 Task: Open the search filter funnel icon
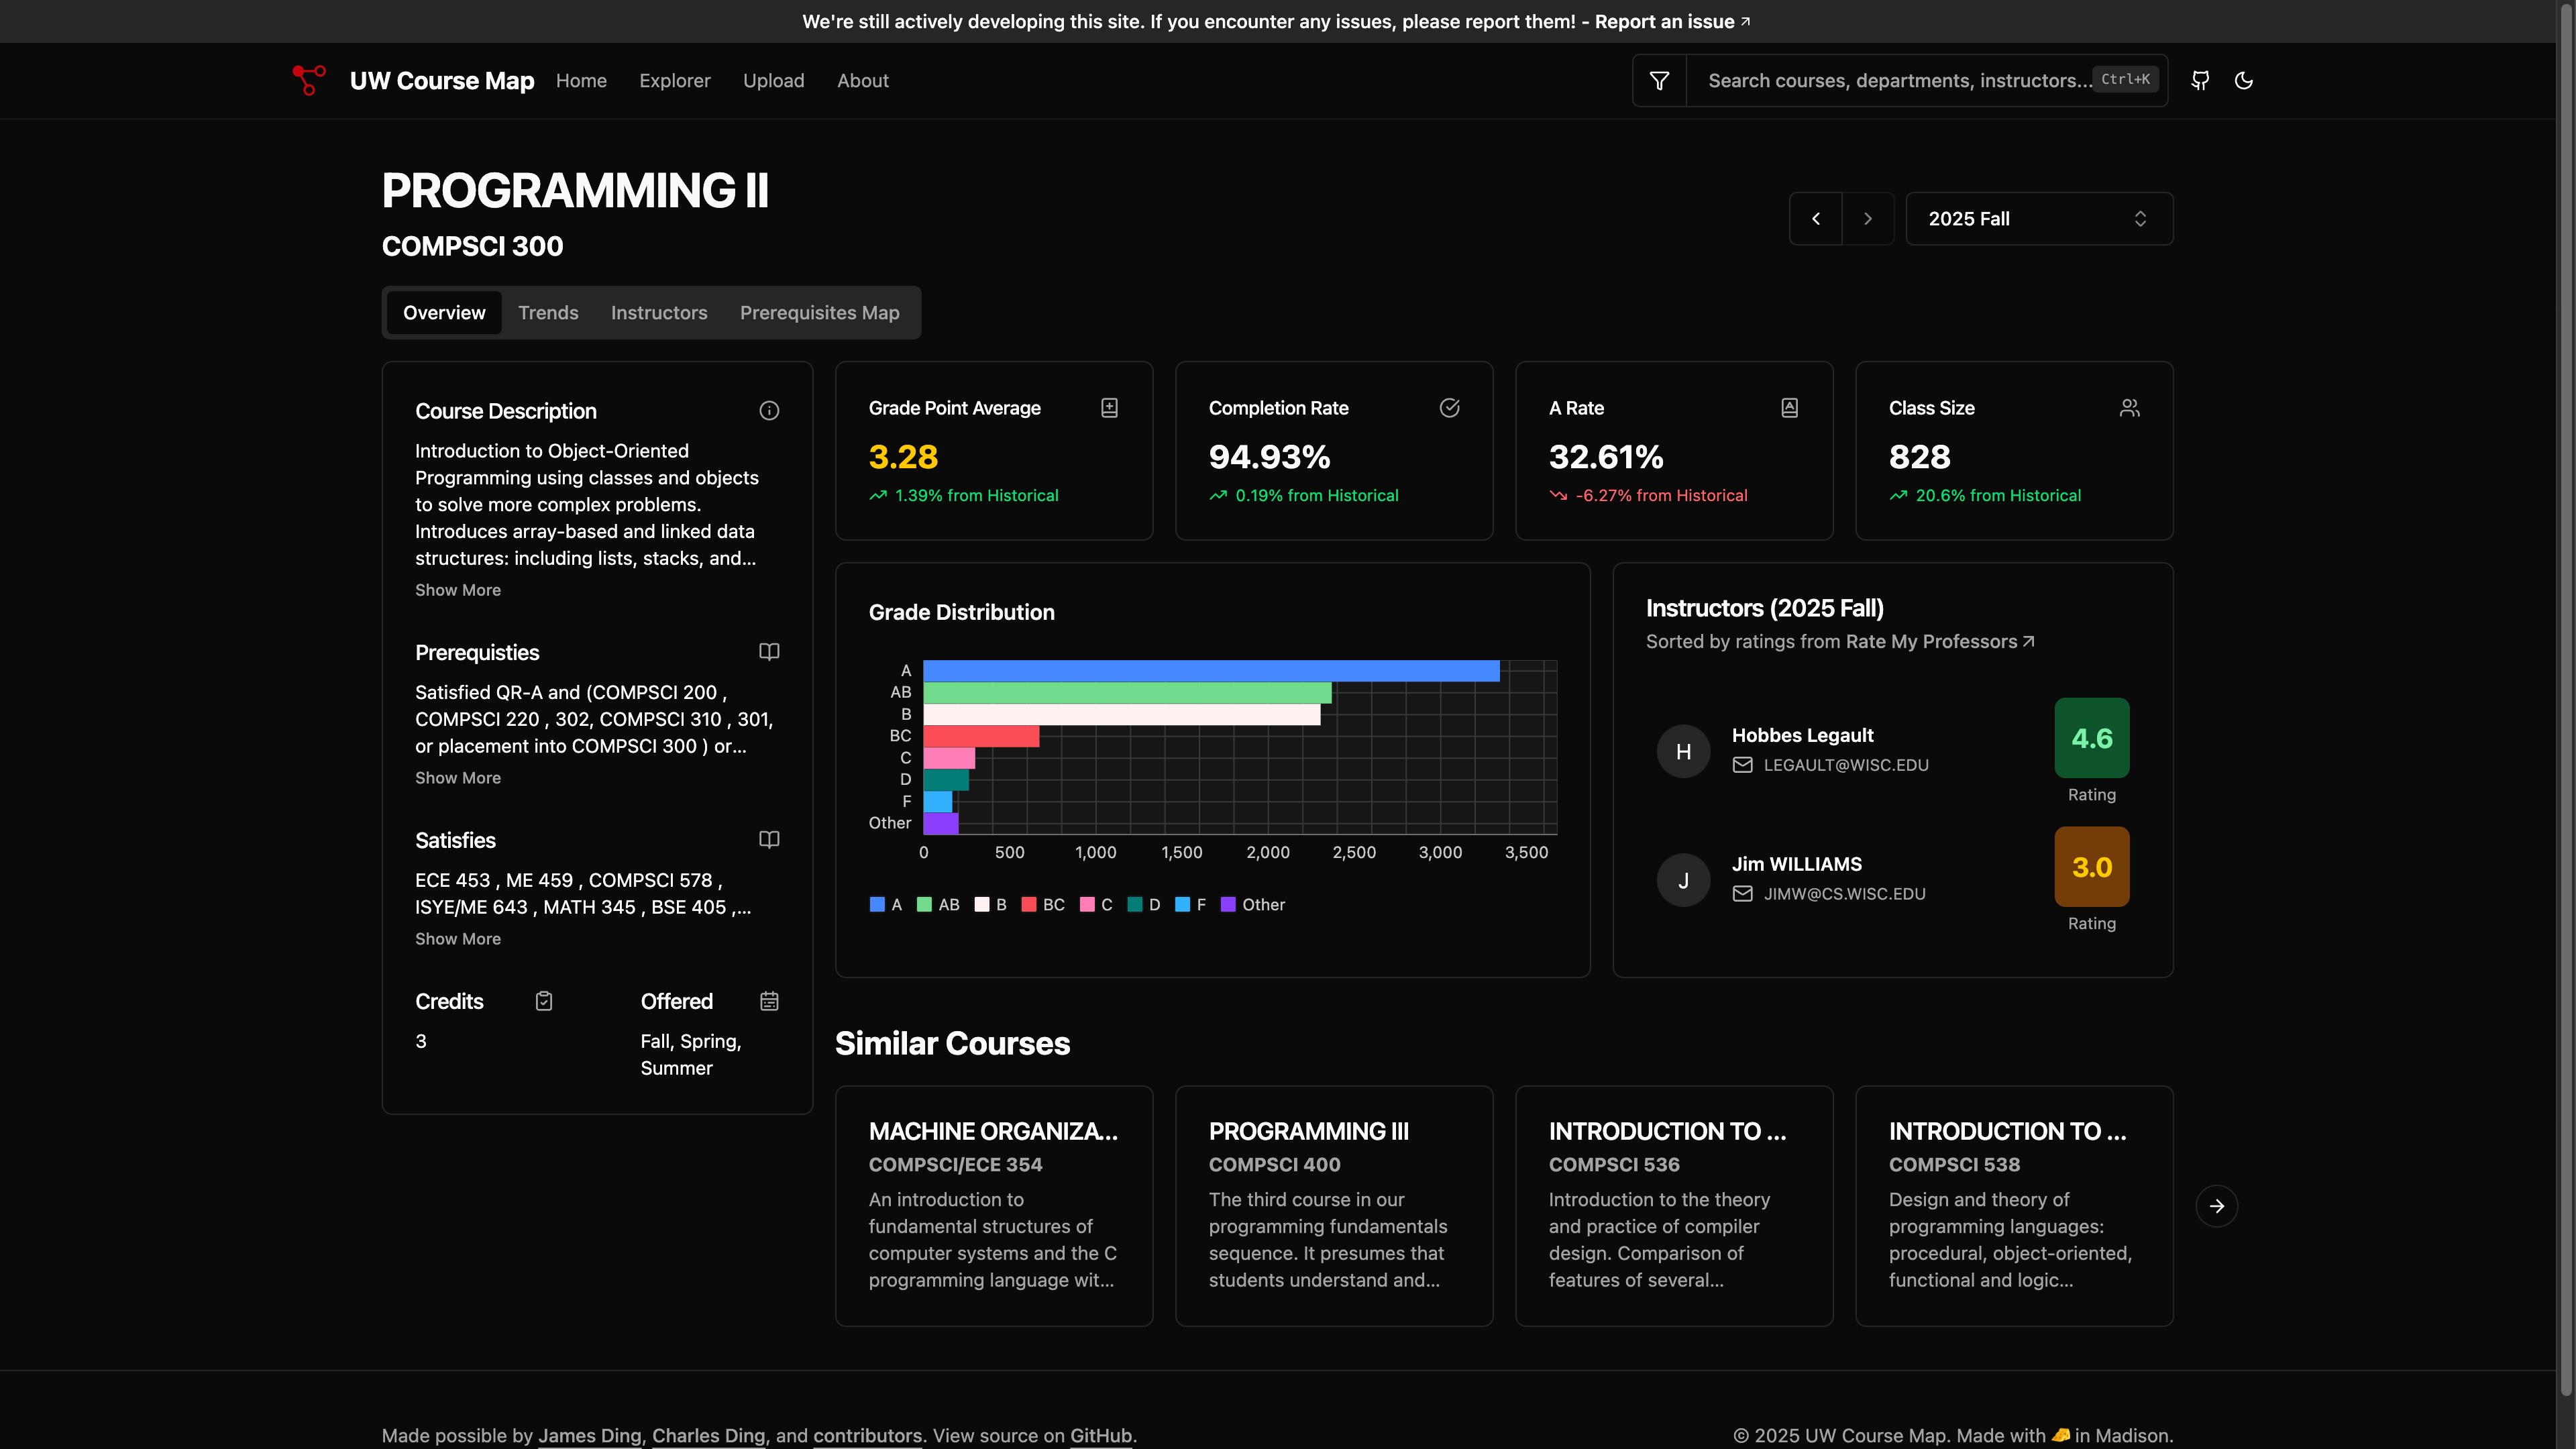pyautogui.click(x=1659, y=80)
